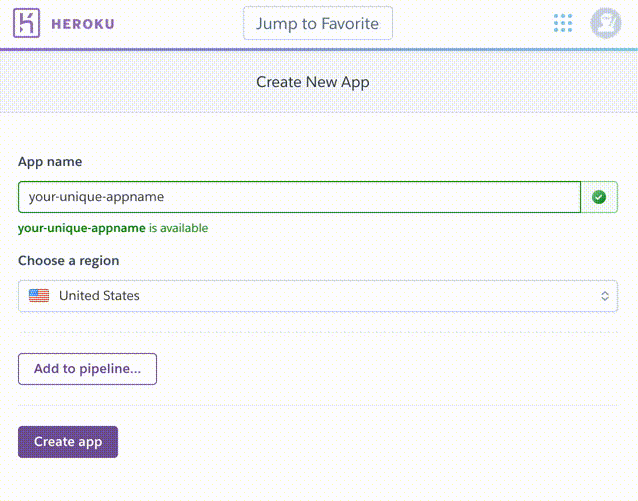This screenshot has width=638, height=501.
Task: Click the dotted divider above Create app
Action: (x=318, y=405)
